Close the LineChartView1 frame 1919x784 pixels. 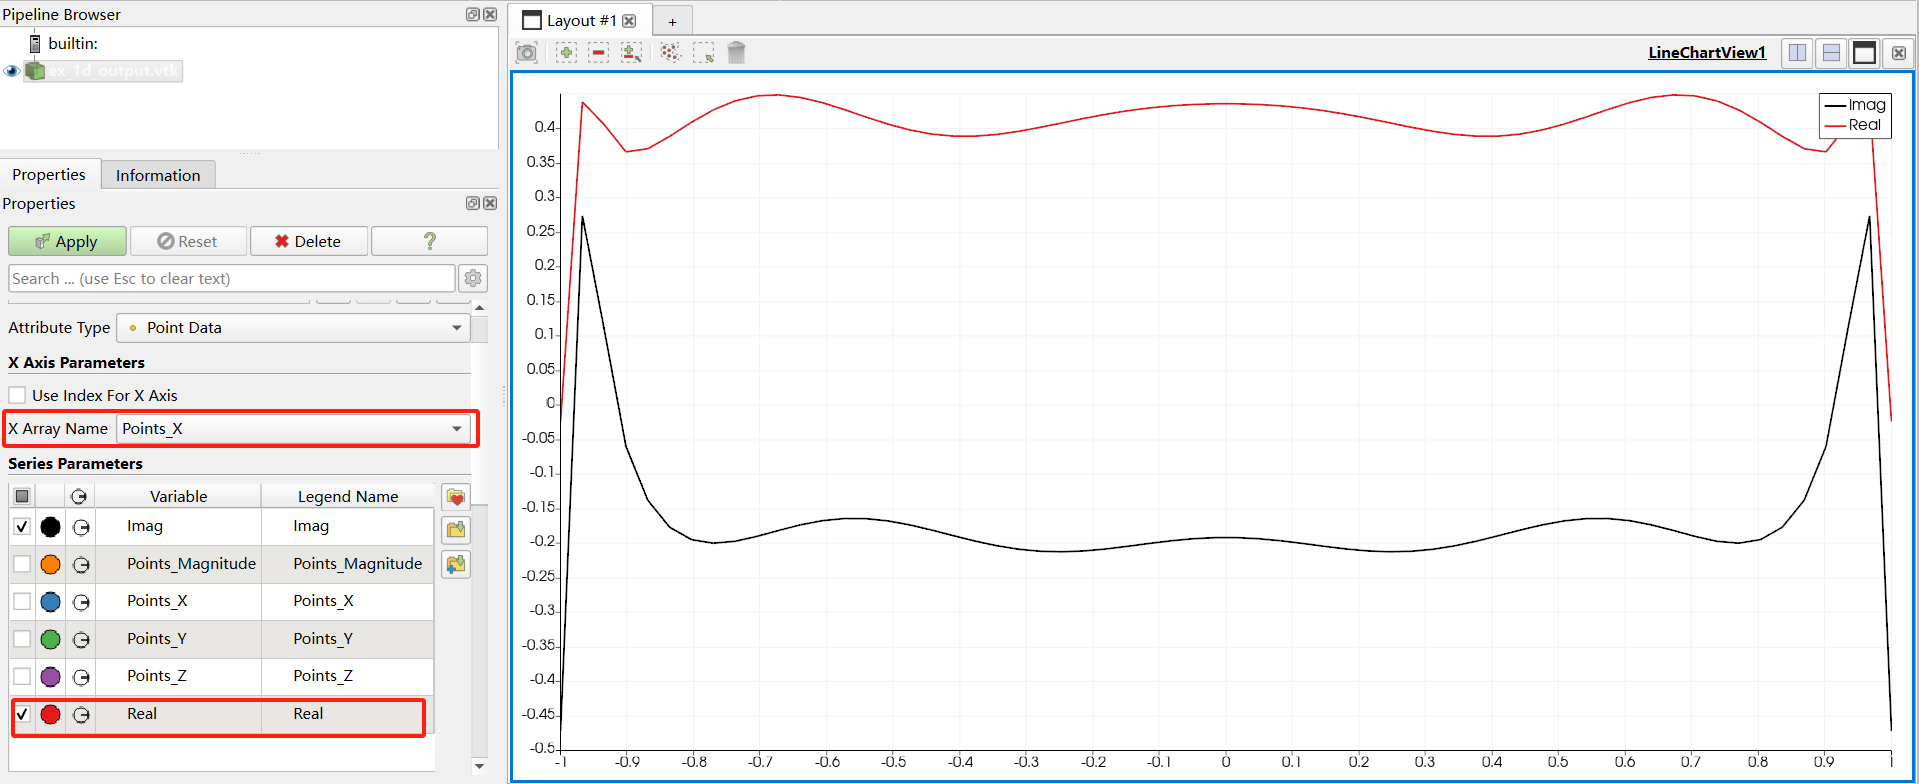(x=1898, y=53)
